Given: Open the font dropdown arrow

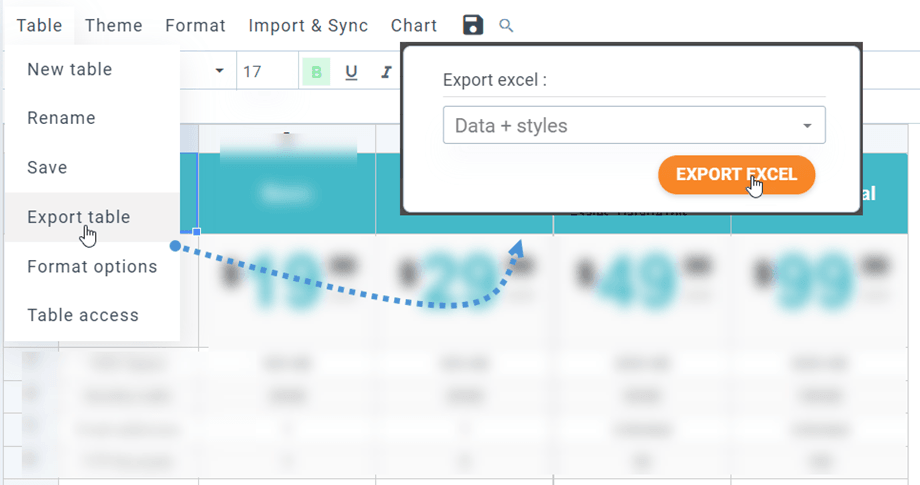Looking at the screenshot, I should [x=219, y=71].
